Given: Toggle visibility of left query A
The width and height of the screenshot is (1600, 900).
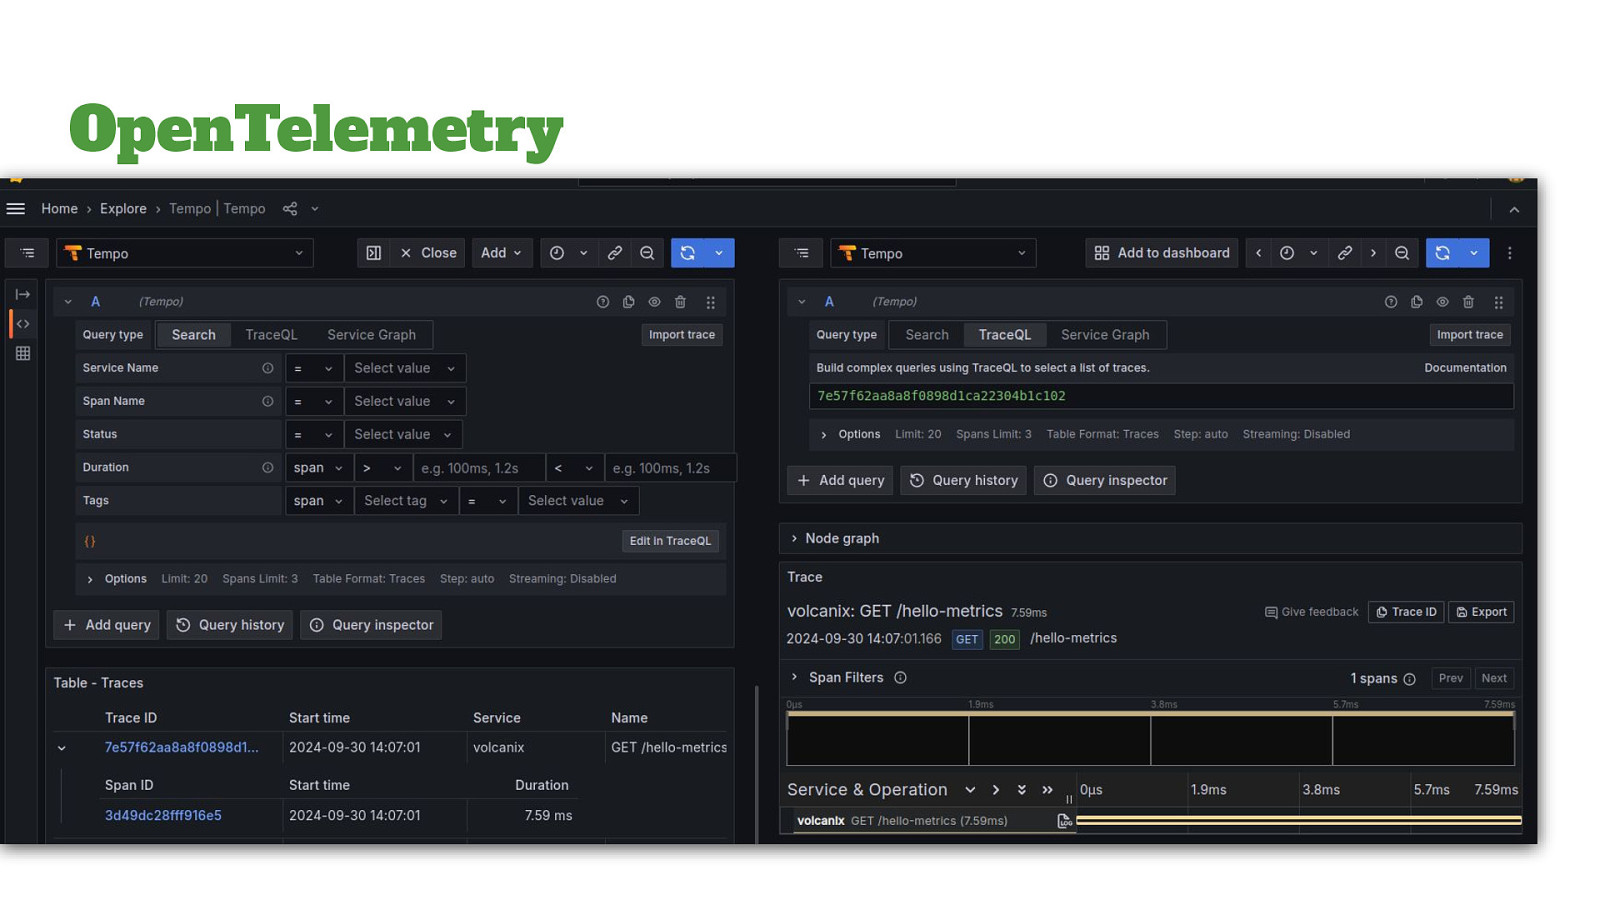Looking at the screenshot, I should 655,302.
